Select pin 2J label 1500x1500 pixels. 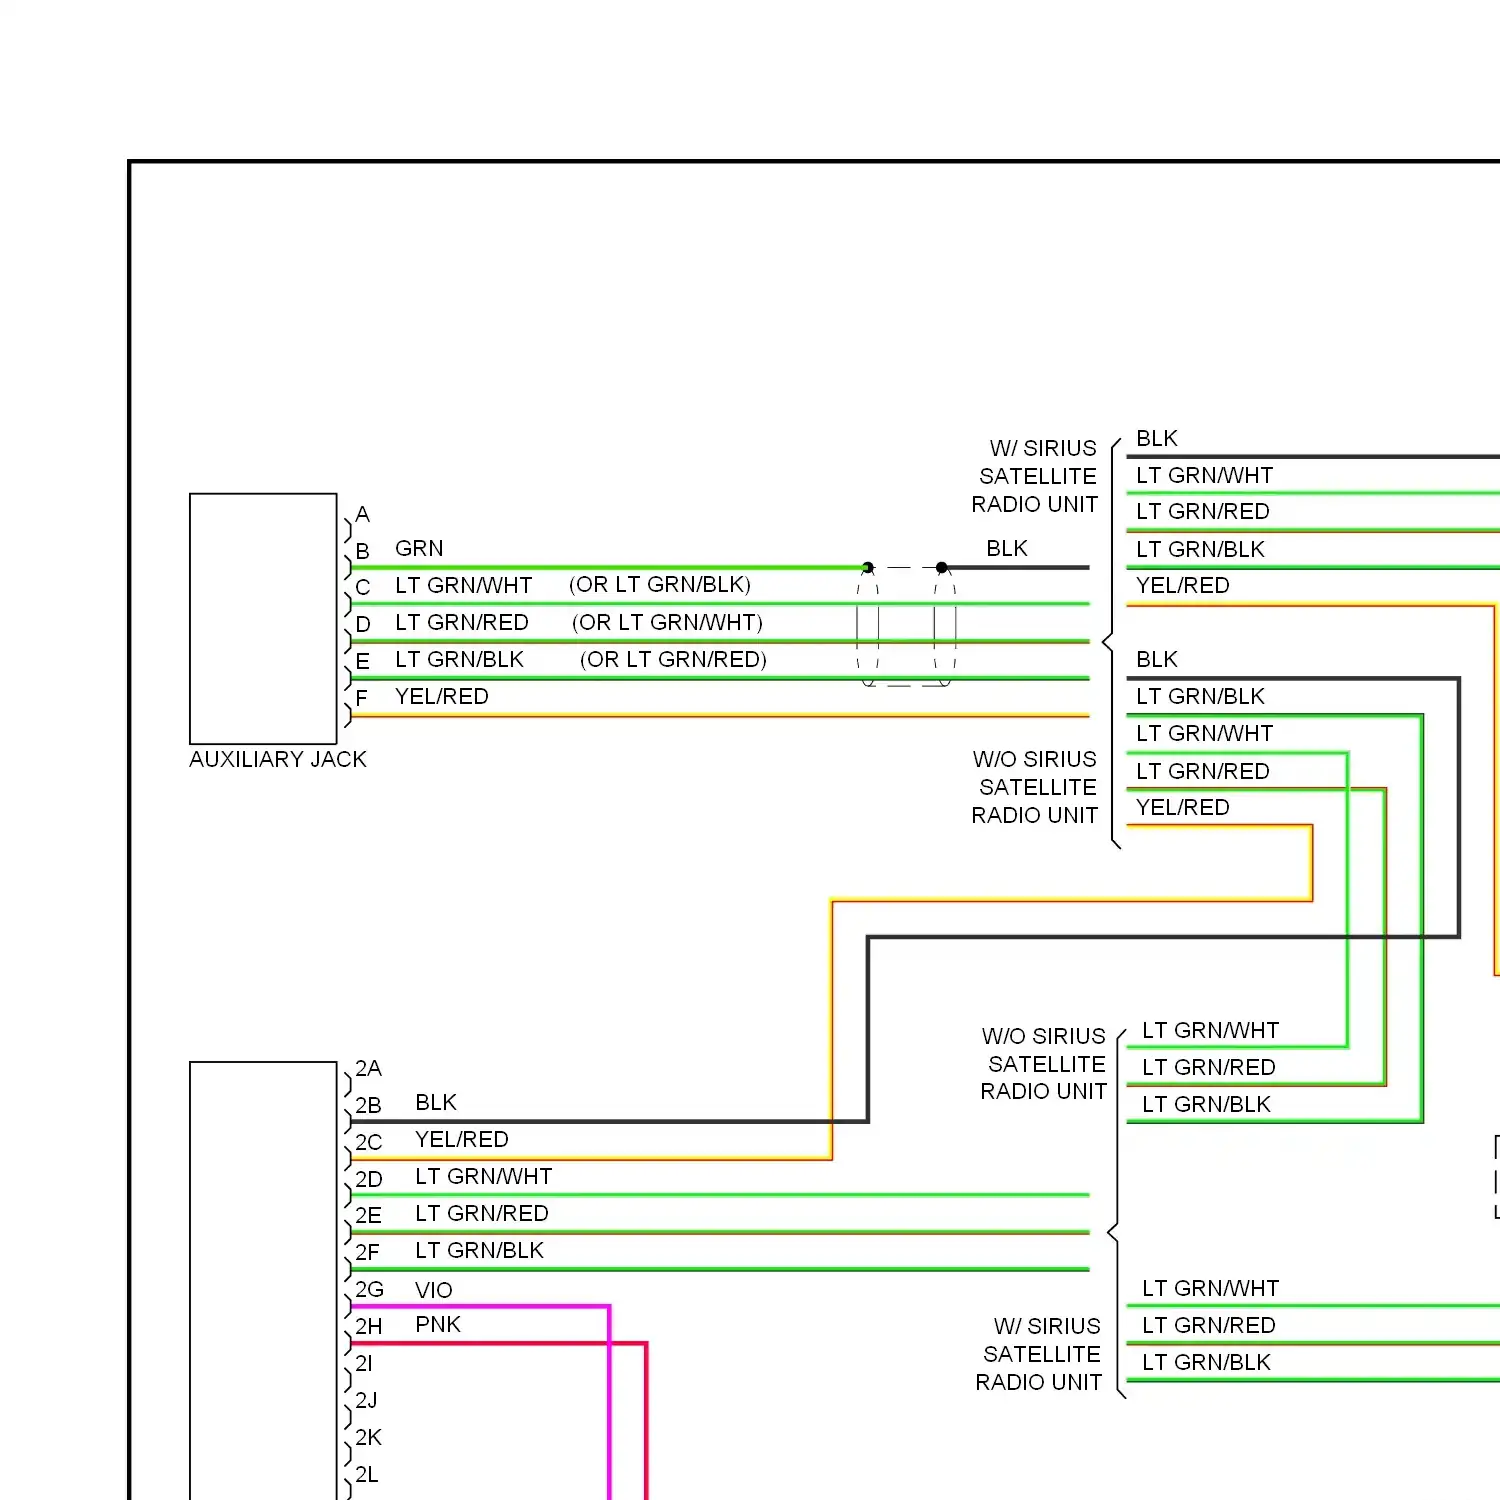pos(366,1401)
